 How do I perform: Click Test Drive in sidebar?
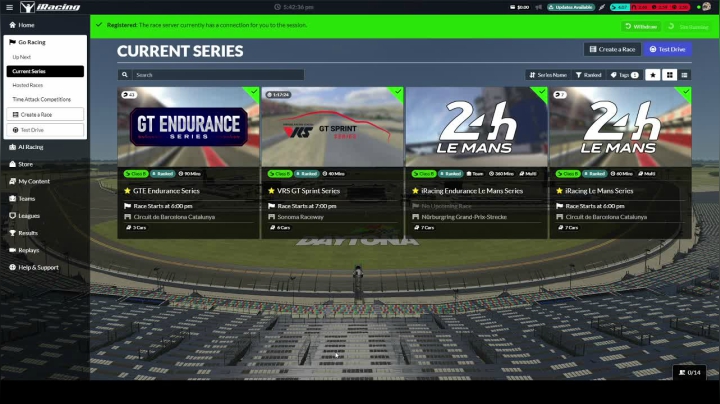tap(45, 130)
